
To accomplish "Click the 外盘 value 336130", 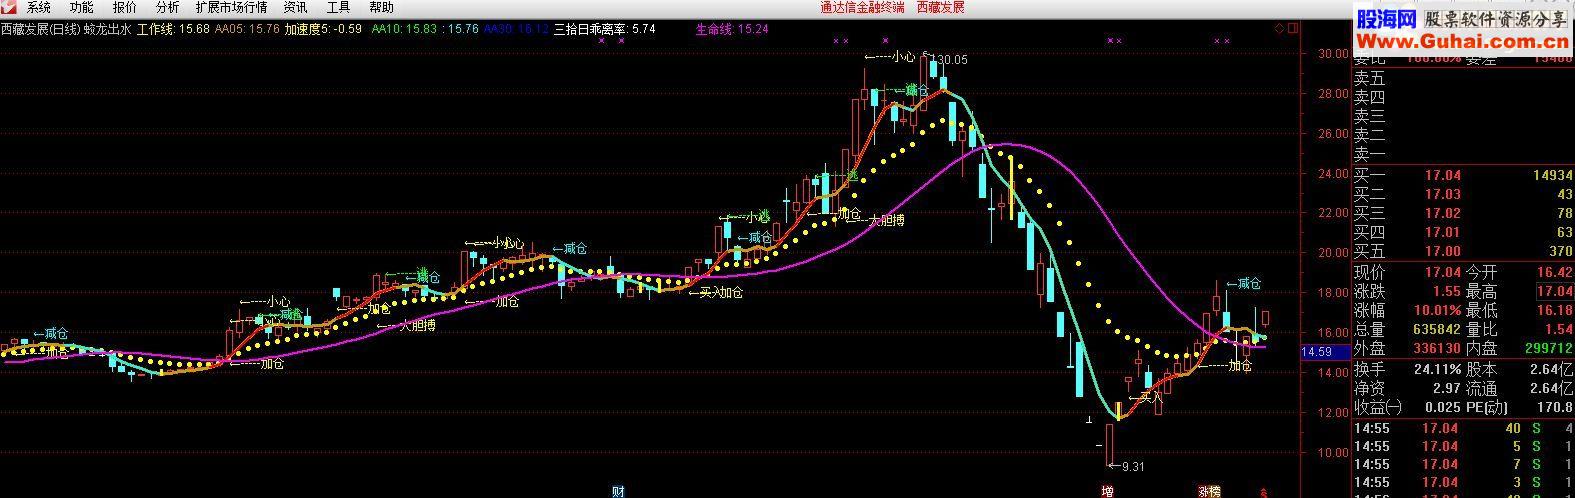I will point(1437,348).
